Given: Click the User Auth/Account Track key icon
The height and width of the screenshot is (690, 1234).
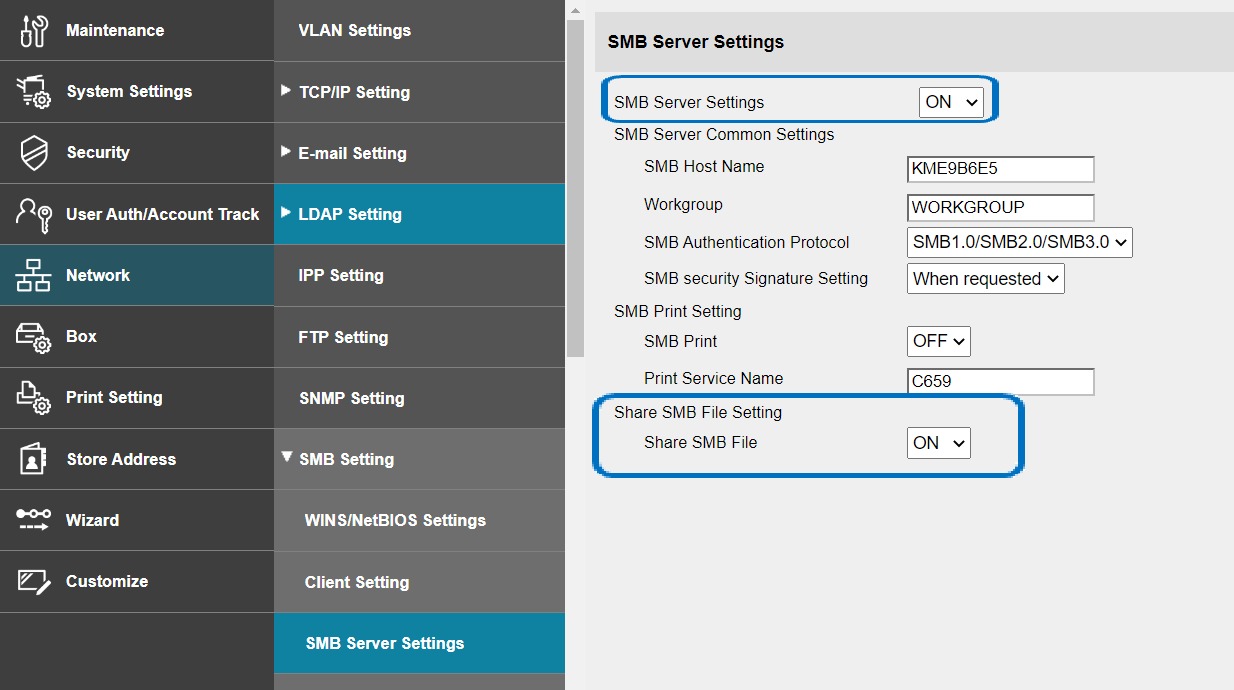Looking at the screenshot, I should (33, 214).
